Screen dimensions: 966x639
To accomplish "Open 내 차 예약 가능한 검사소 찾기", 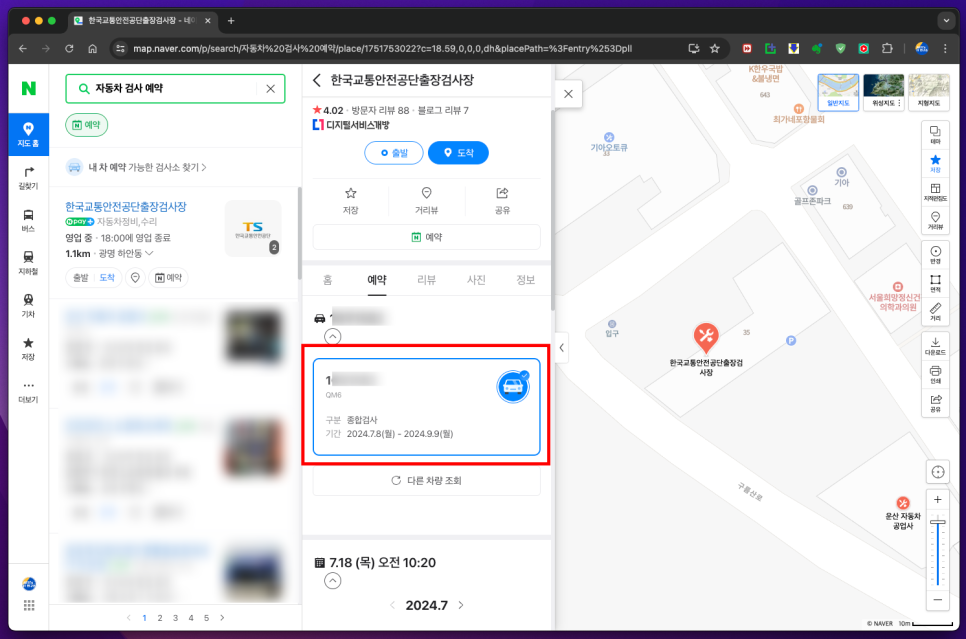I will pyautogui.click(x=147, y=167).
